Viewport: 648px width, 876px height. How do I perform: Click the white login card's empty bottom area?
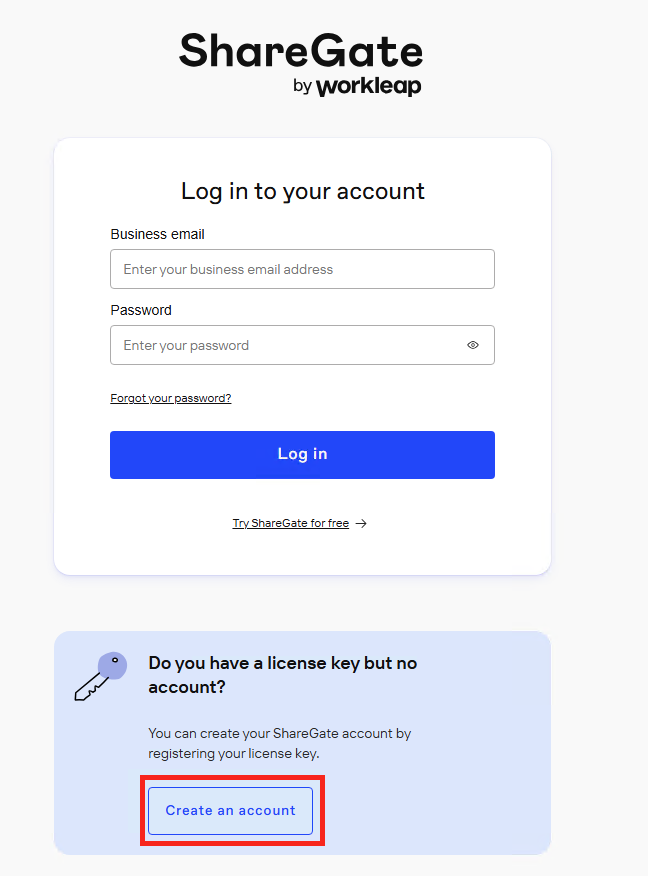click(302, 554)
